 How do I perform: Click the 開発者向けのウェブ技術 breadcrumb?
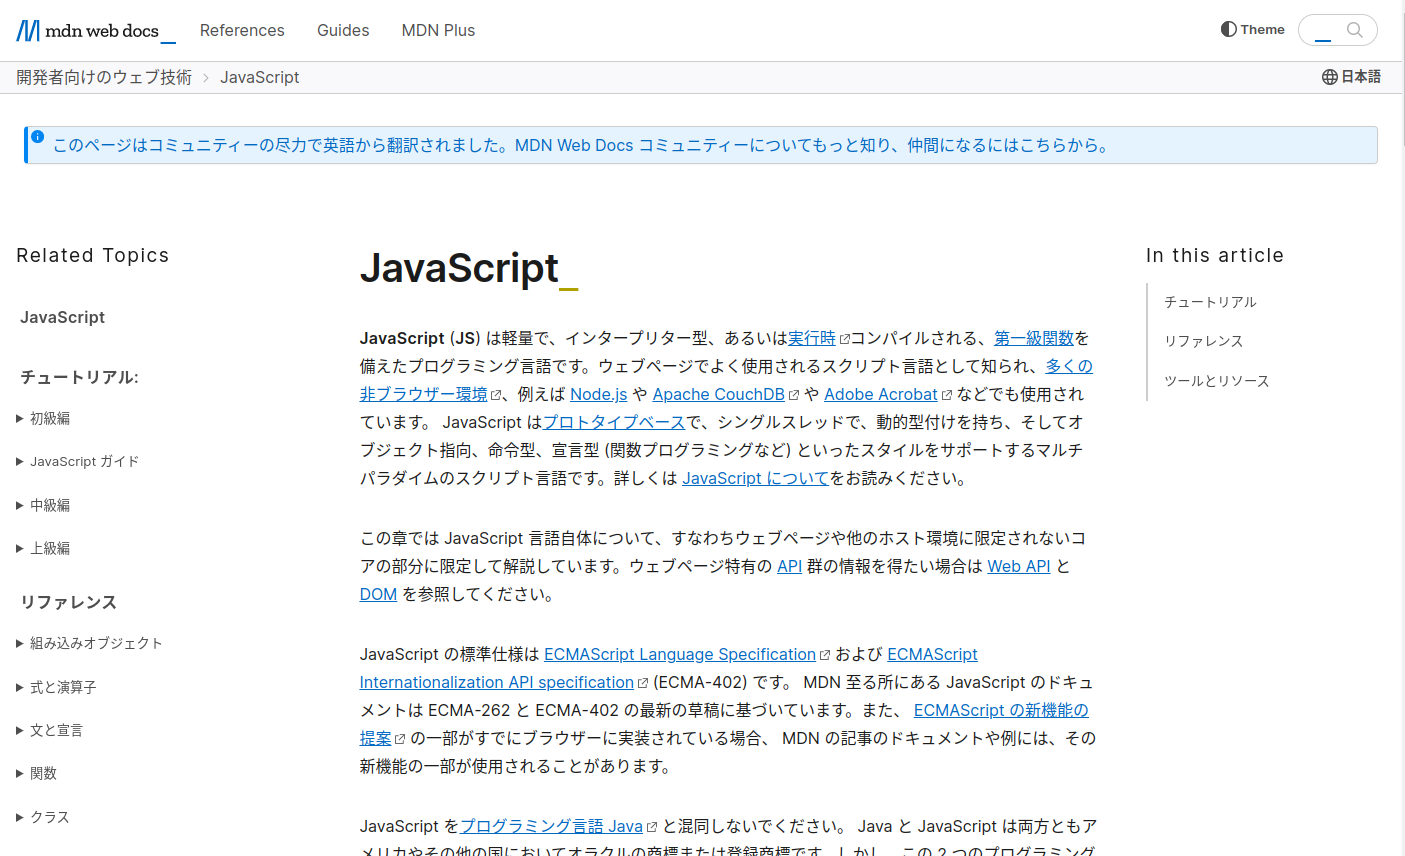tap(104, 77)
